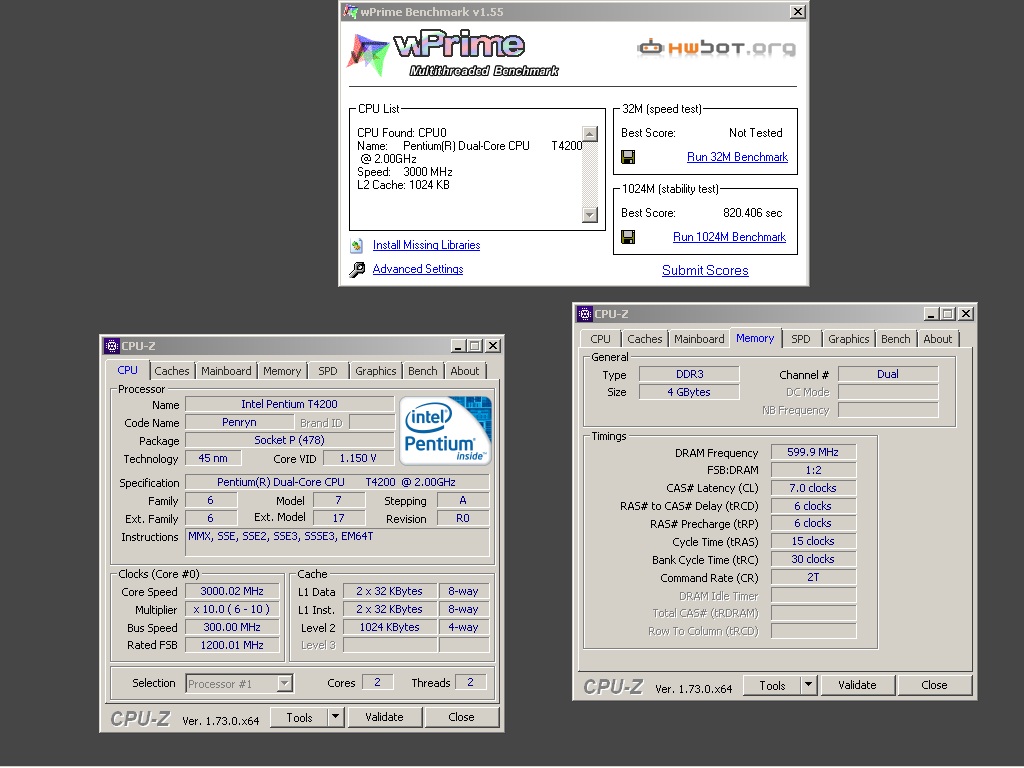Click the right CPU-Z window title icon
Screen dimensions: 1024x768
(584, 314)
